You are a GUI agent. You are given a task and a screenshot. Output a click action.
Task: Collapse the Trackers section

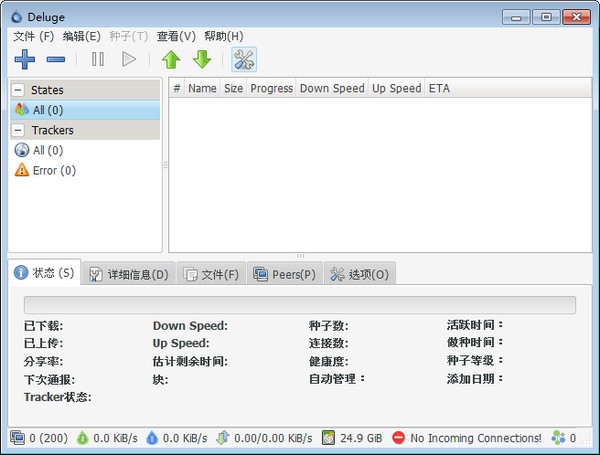click(x=19, y=130)
